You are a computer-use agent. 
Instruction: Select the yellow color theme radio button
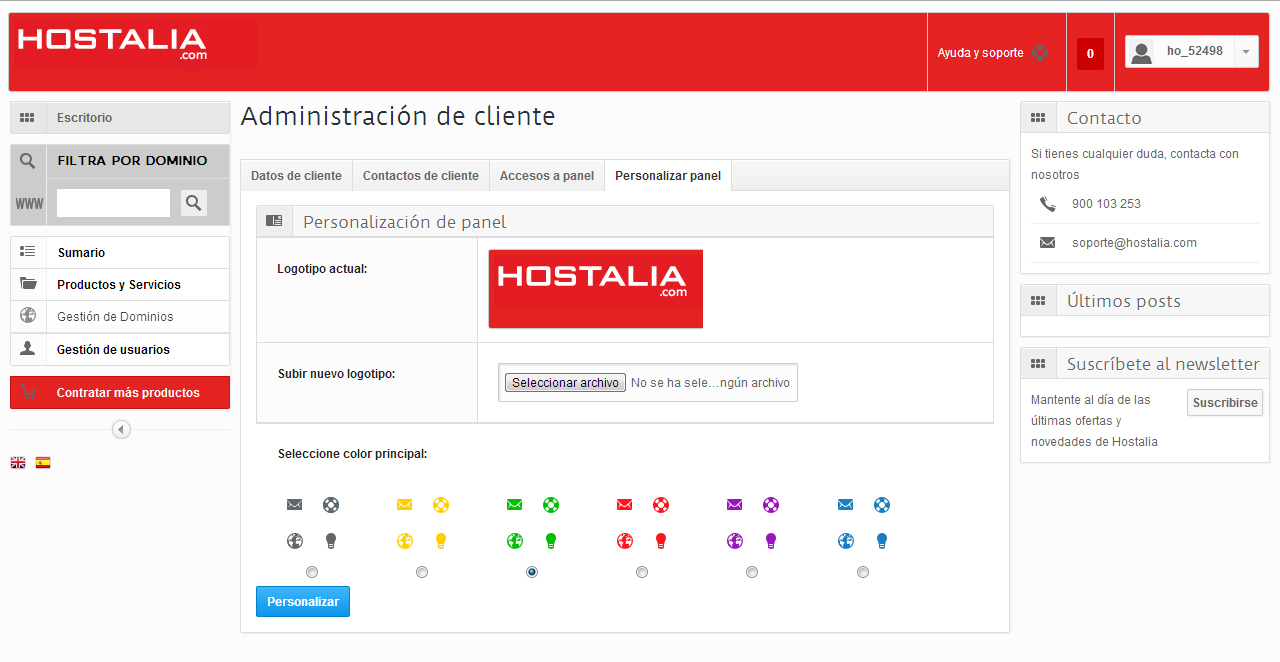pos(422,572)
